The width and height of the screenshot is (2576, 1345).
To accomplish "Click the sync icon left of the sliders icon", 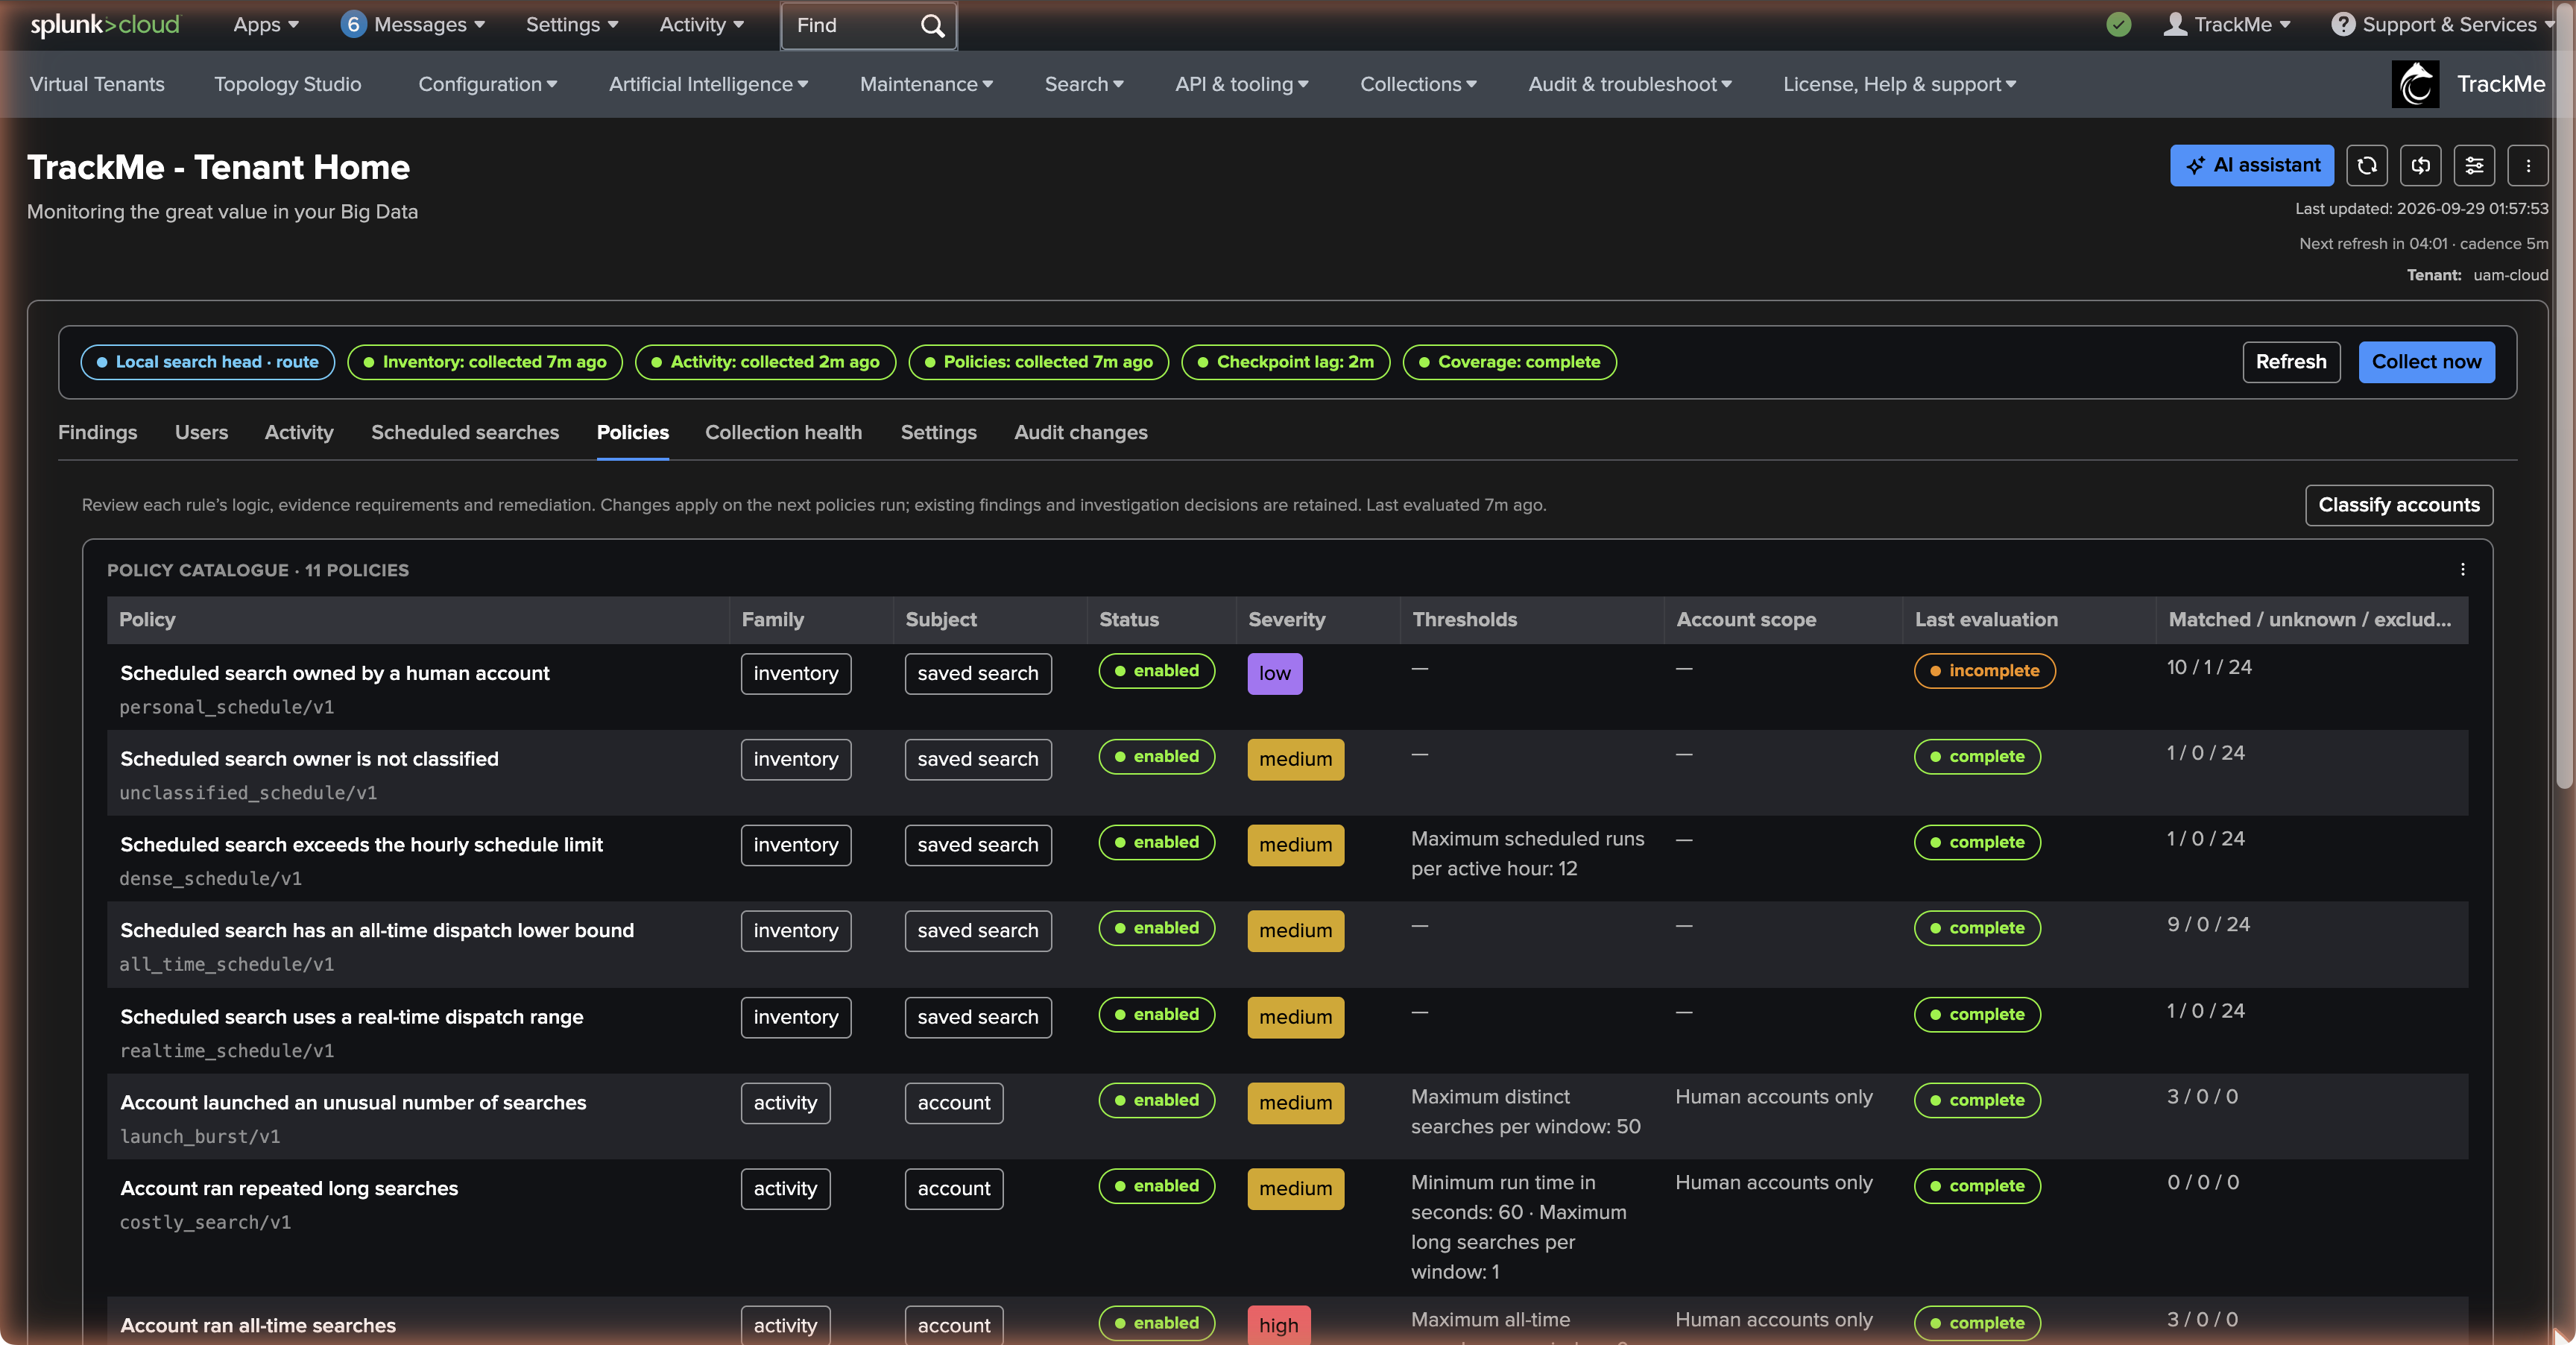I will tap(2421, 166).
